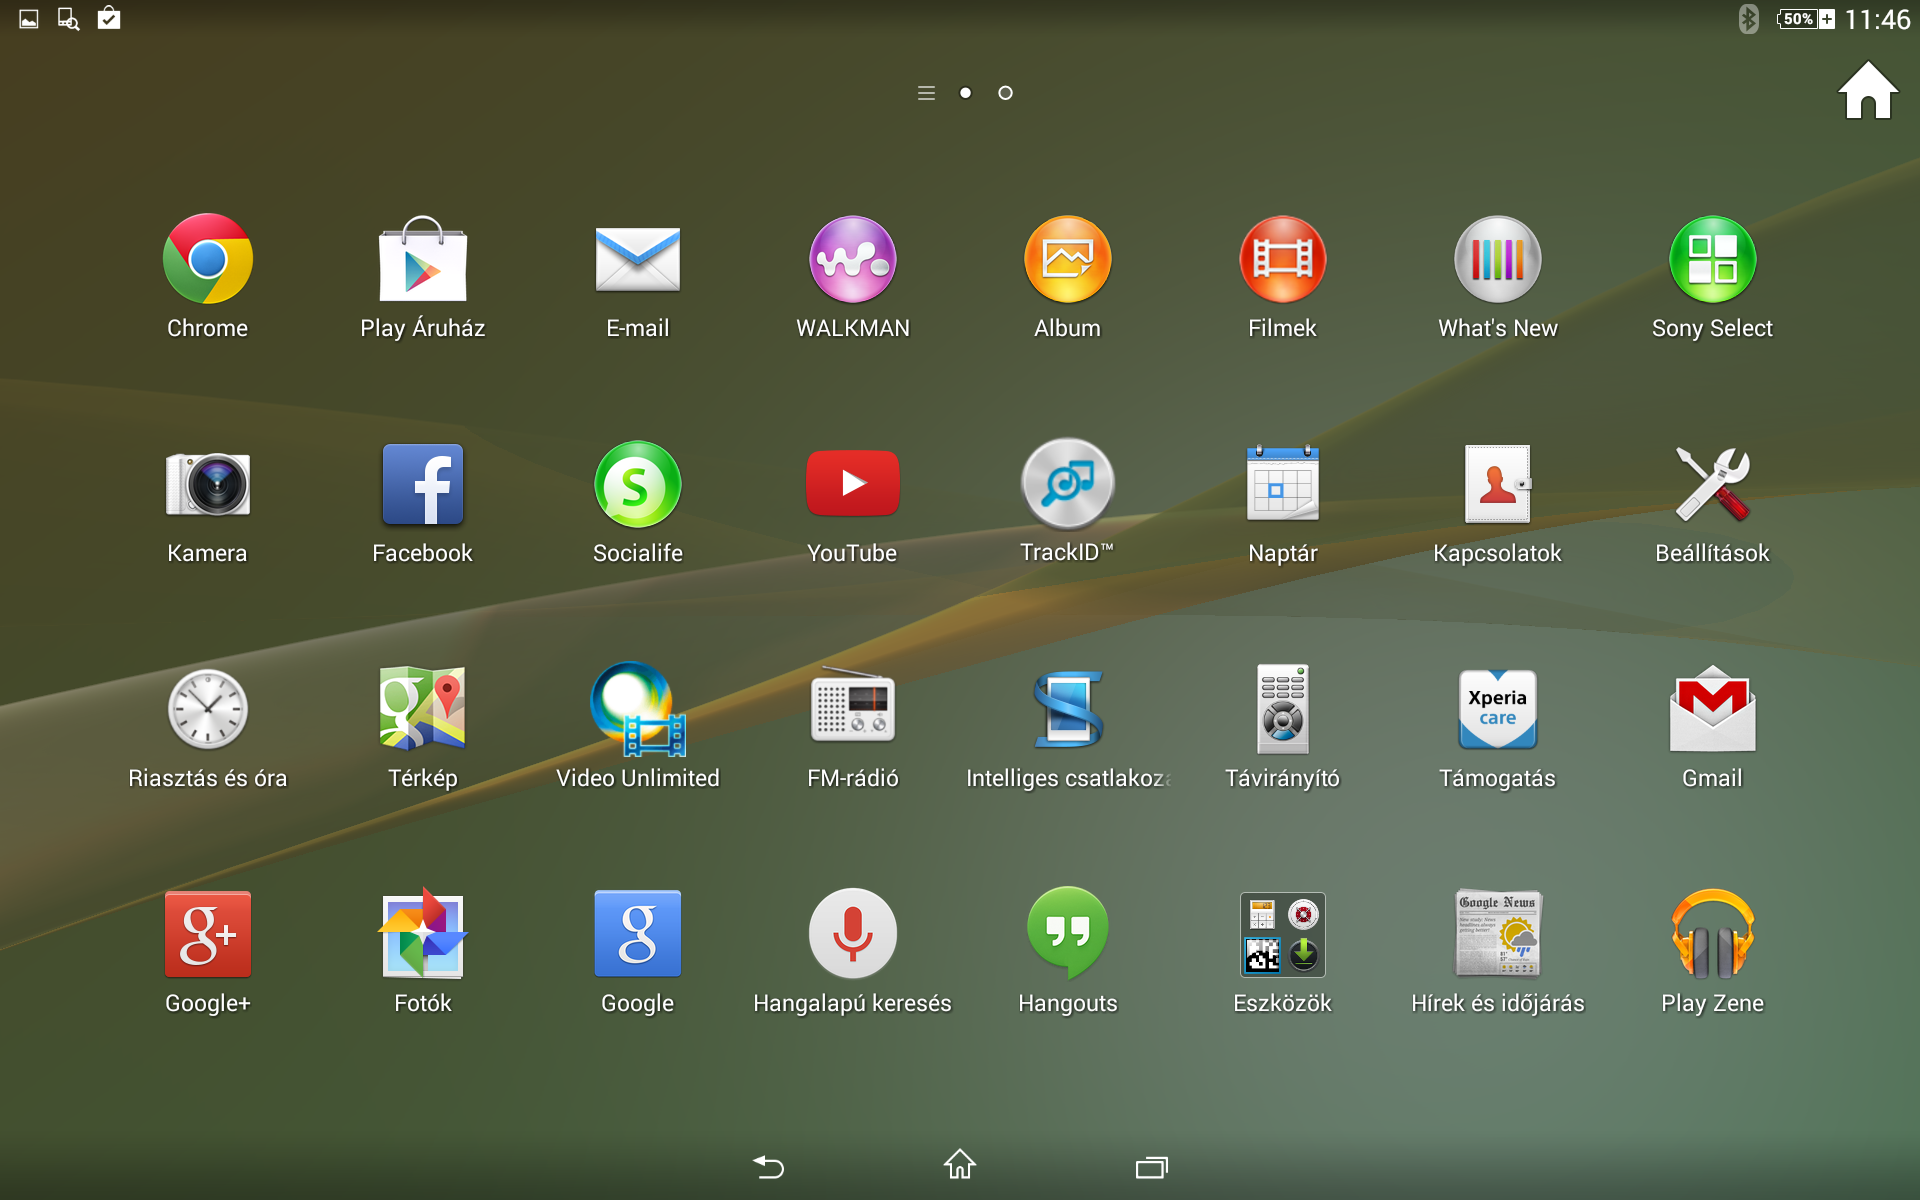
Task: Return to home screen via top-right house icon
Action: coord(1868,92)
